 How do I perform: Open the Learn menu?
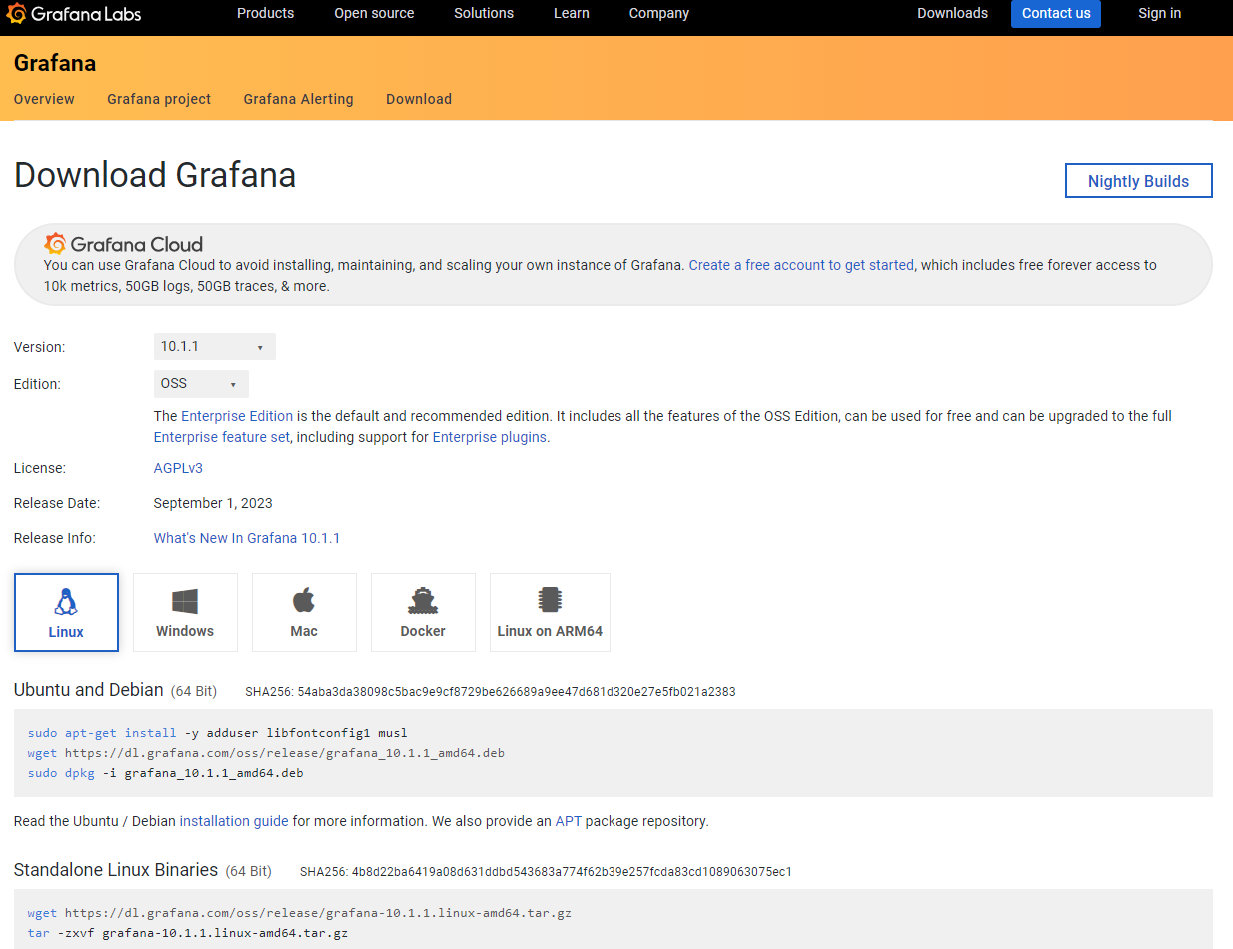(x=571, y=13)
